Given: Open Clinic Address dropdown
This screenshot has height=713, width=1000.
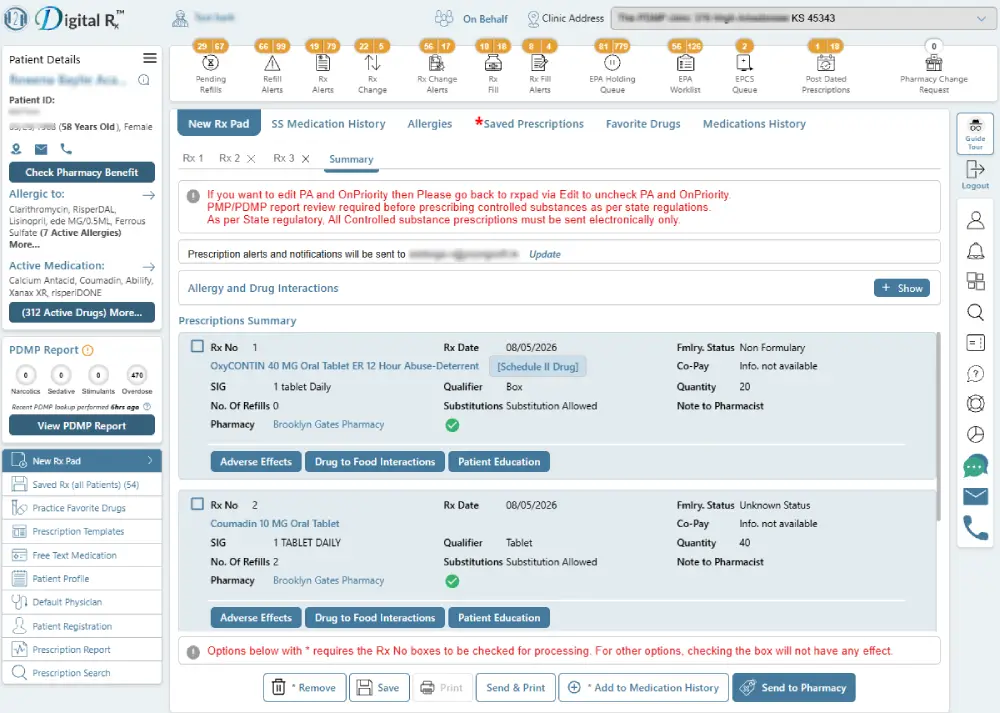Looking at the screenshot, I should click(802, 18).
